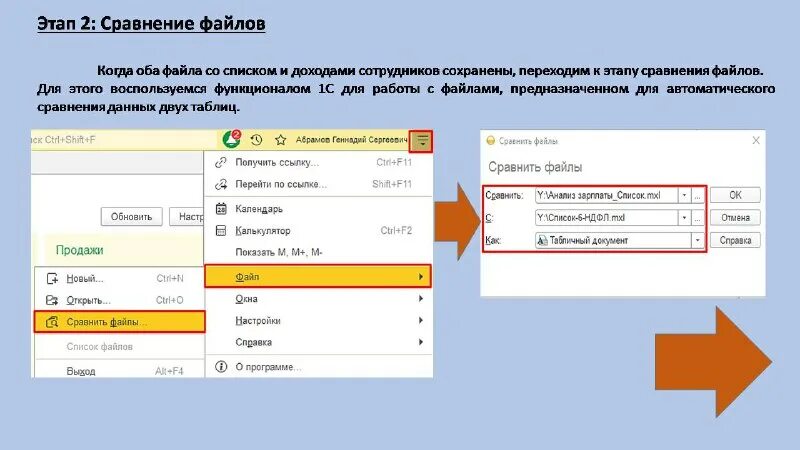
Task: Open the Как Табличный документ dropdown
Action: (x=697, y=240)
